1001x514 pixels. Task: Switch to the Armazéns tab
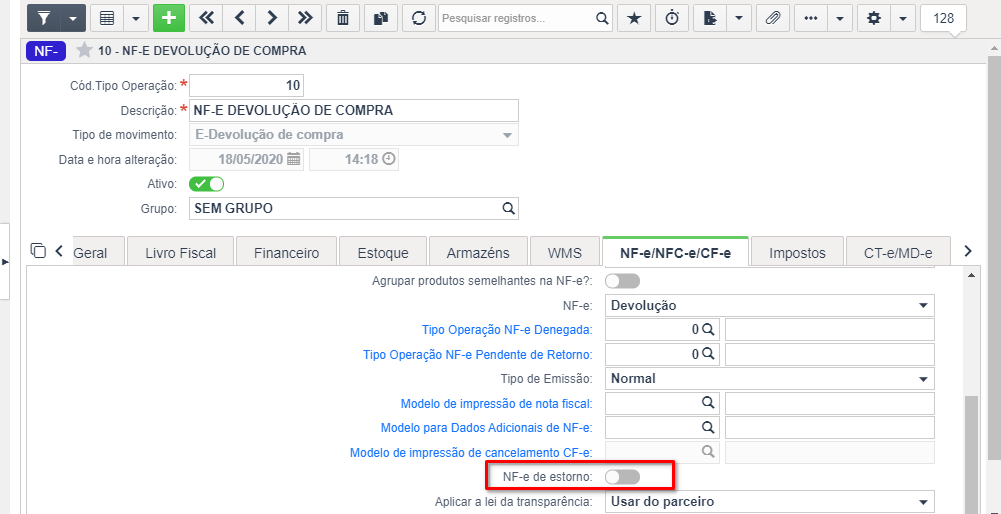point(478,253)
